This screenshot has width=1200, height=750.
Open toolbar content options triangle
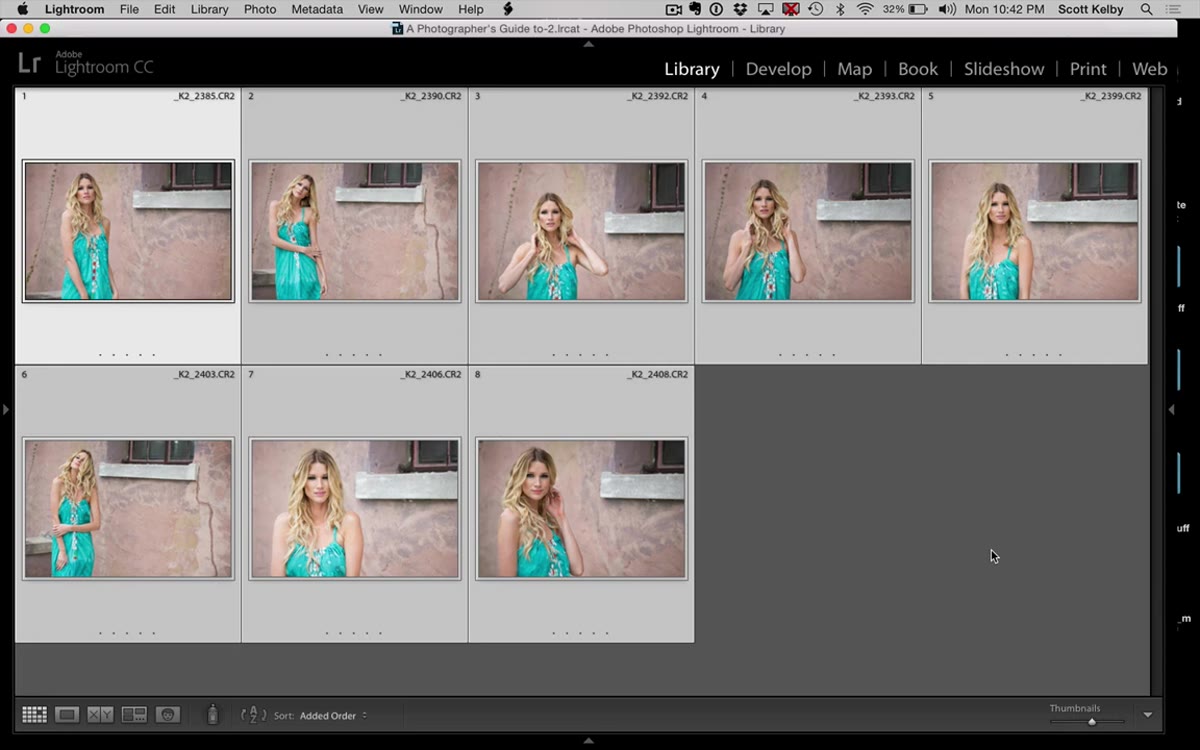[x=1147, y=715]
